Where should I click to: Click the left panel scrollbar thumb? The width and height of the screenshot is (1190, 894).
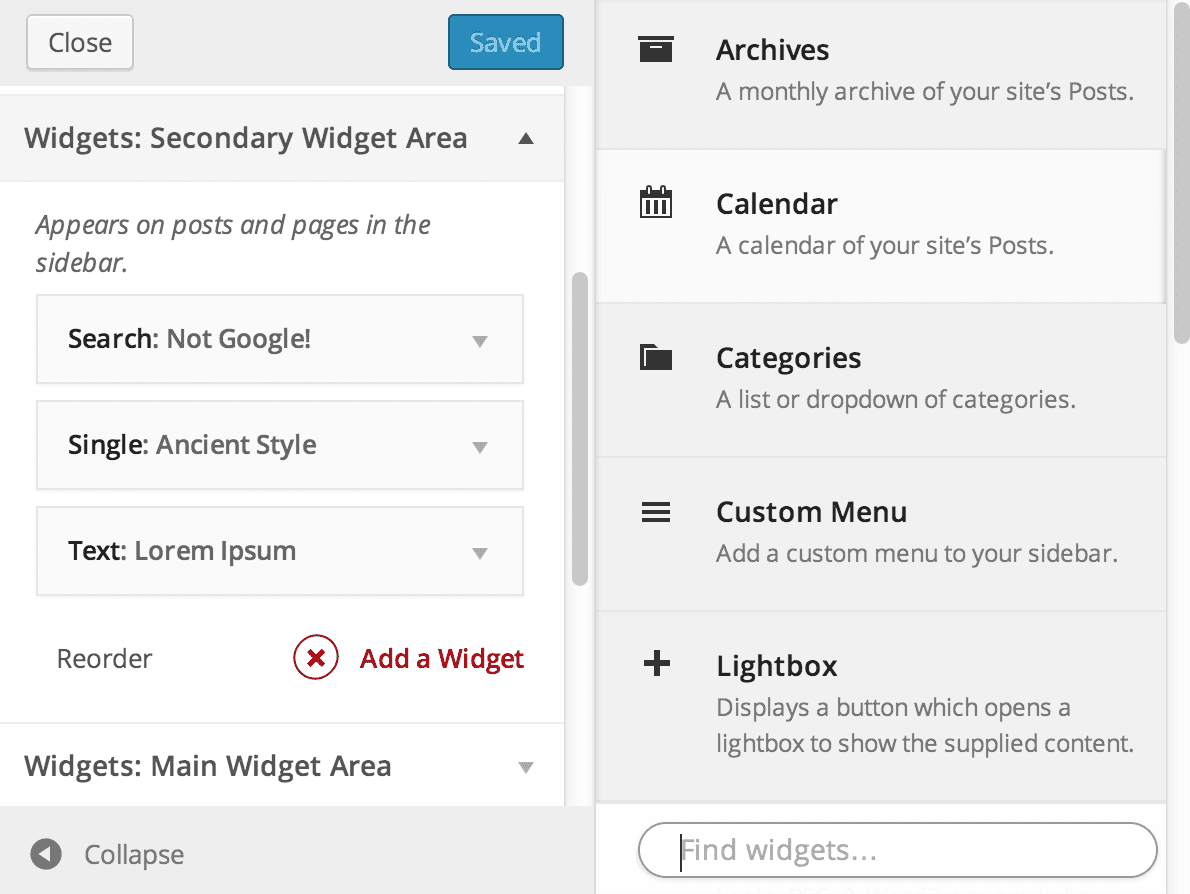(x=579, y=428)
